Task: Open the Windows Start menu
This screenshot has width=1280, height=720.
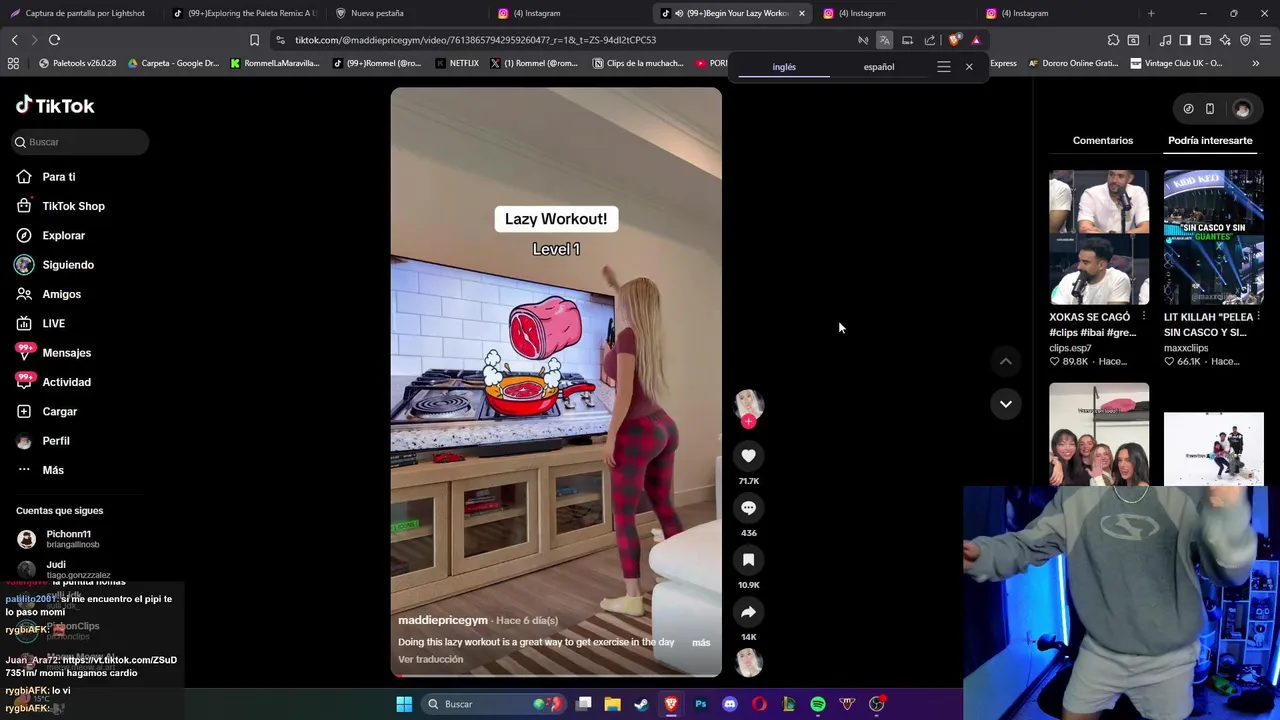Action: click(x=404, y=704)
